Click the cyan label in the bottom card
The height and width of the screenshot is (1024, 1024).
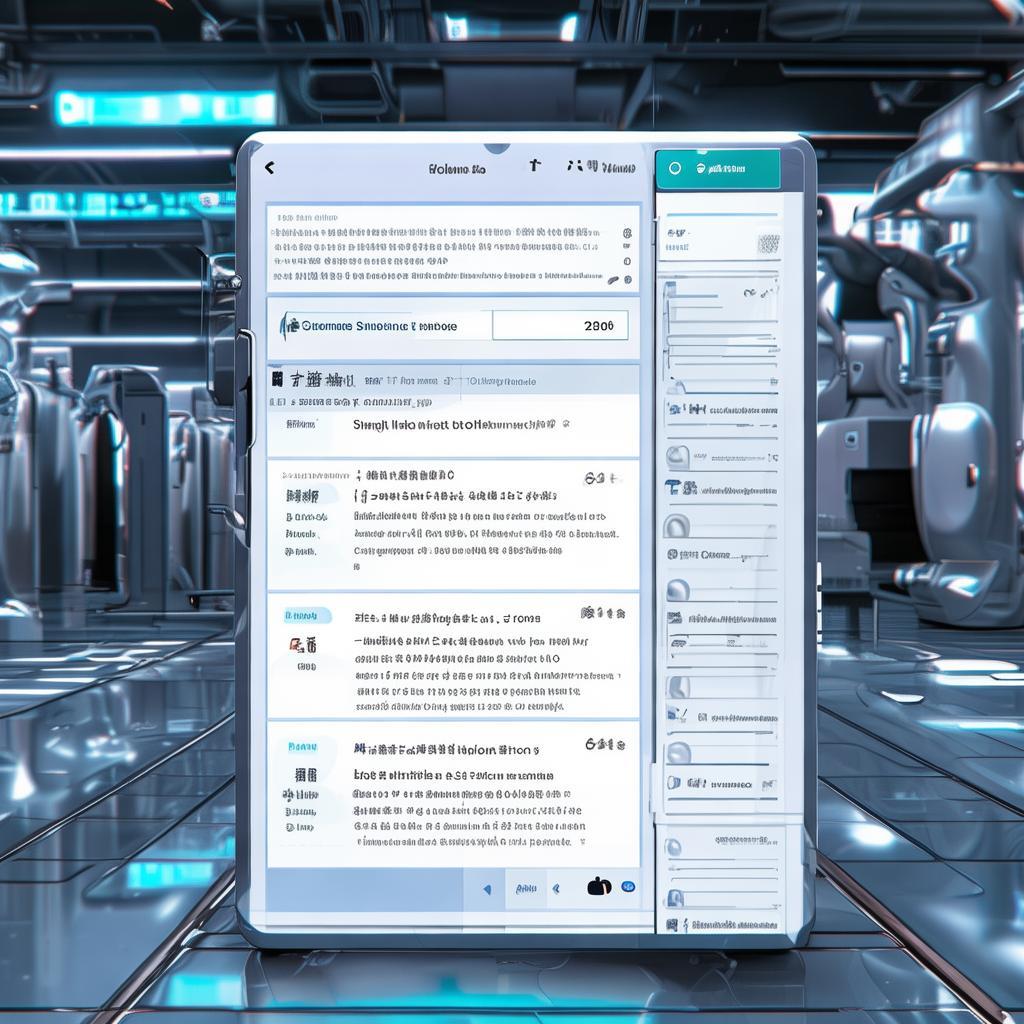(x=302, y=746)
